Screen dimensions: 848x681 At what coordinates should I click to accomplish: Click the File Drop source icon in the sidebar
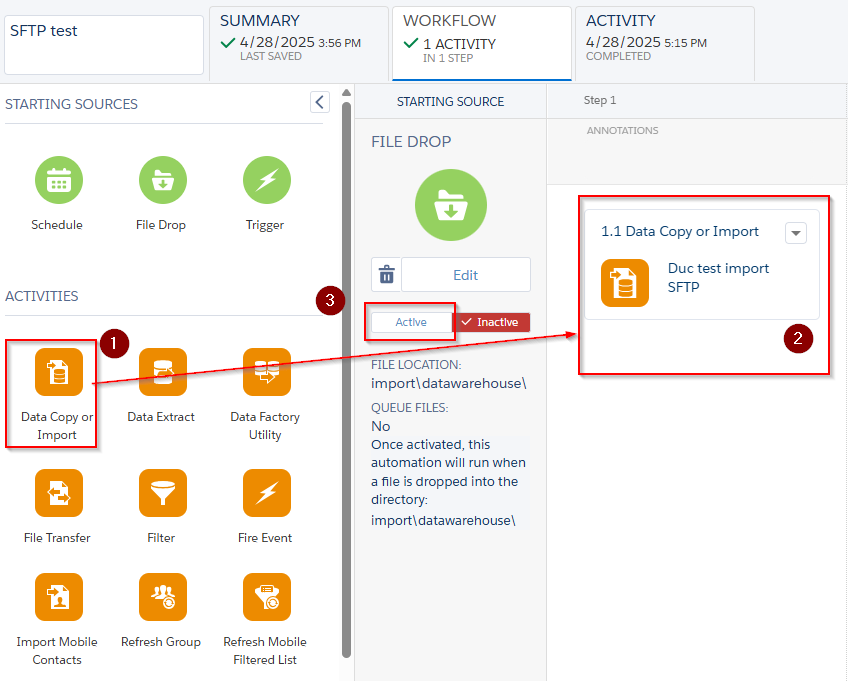point(162,181)
